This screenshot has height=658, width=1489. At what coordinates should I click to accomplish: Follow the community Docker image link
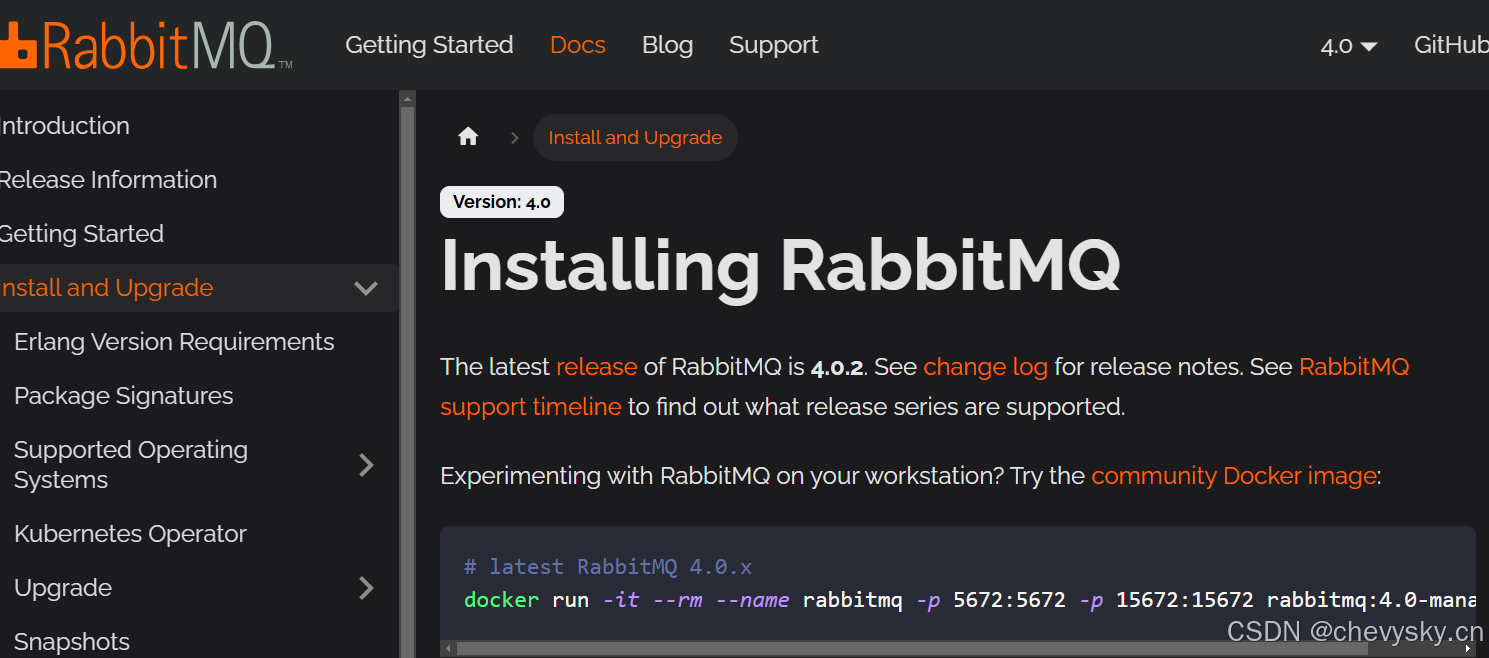1234,476
